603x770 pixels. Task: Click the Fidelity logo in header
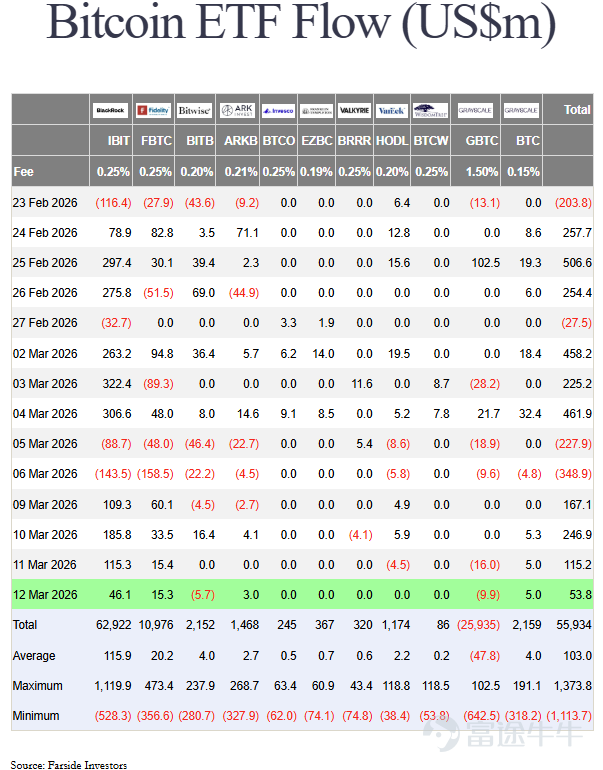(153, 110)
